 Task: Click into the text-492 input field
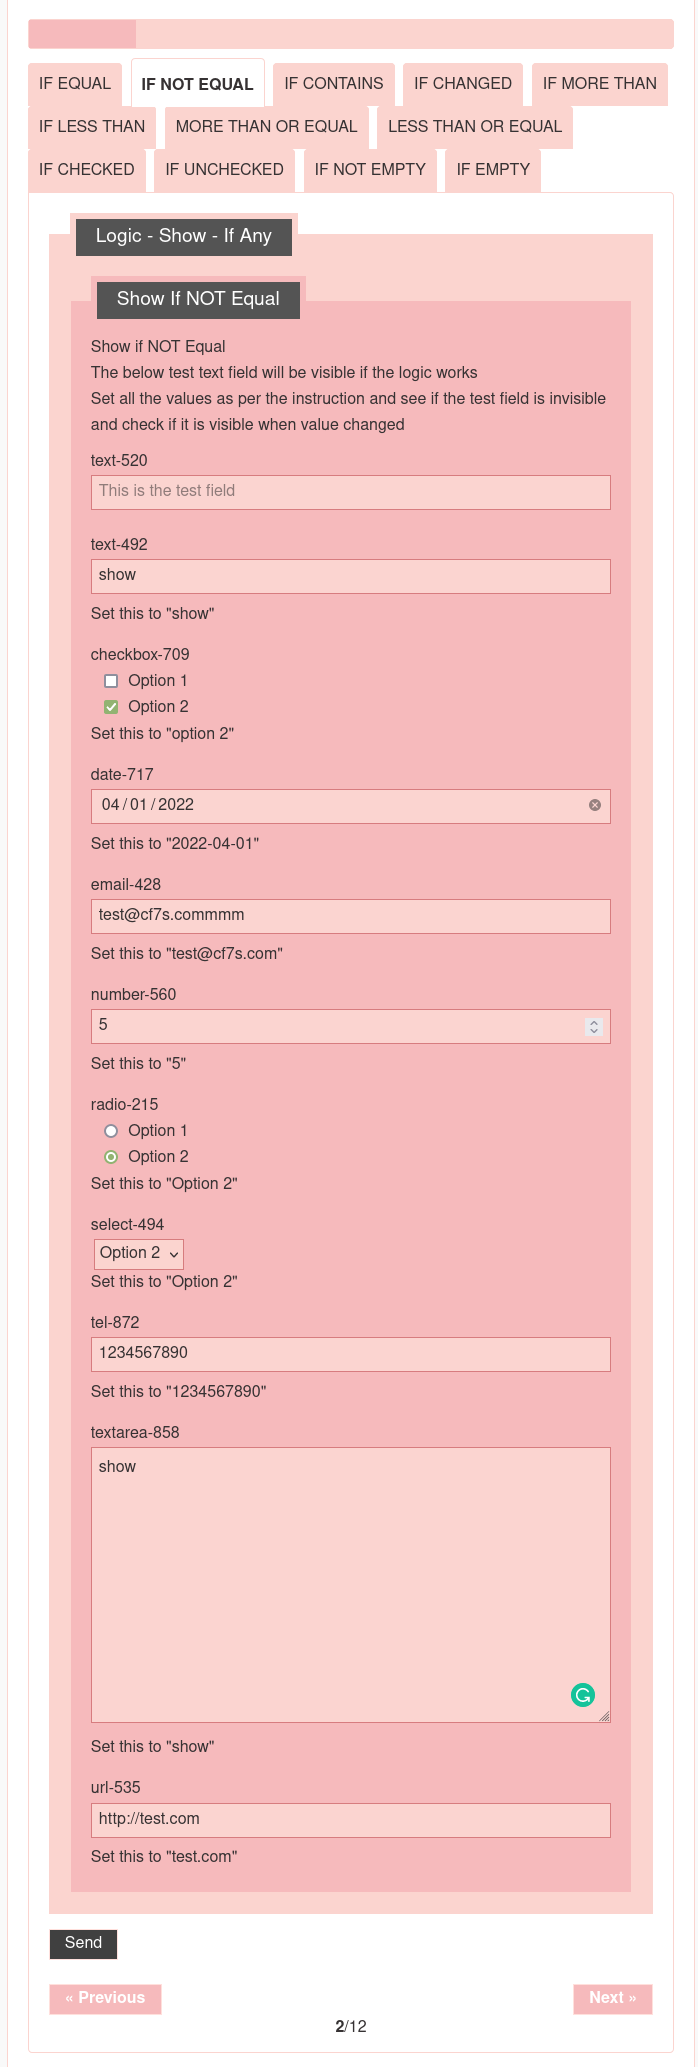(350, 576)
